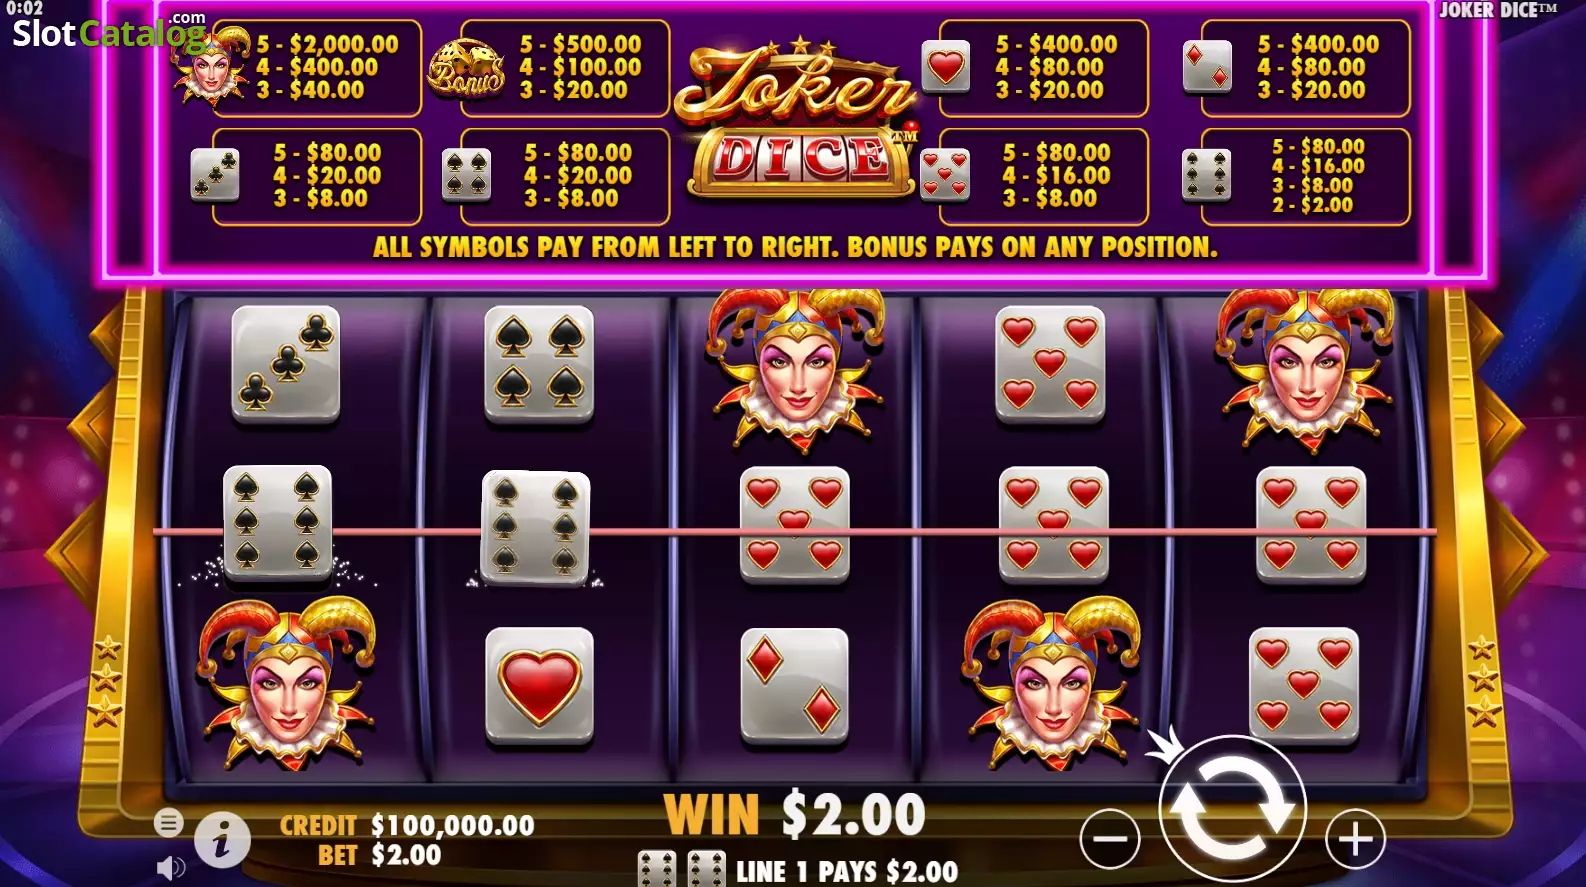Open the hamburger menu icon
This screenshot has width=1586, height=887.
pos(168,823)
